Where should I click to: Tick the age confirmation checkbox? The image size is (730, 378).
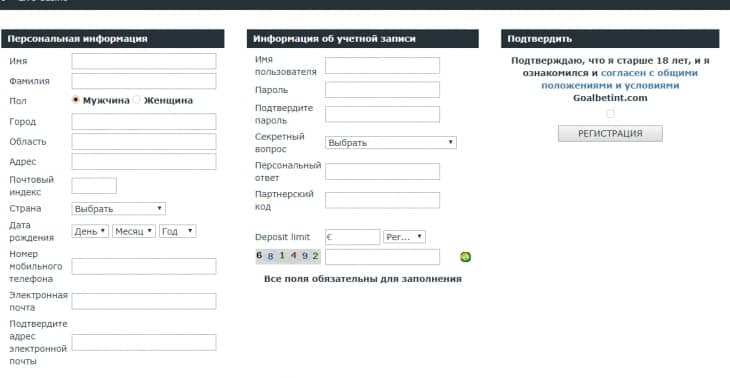click(x=610, y=114)
